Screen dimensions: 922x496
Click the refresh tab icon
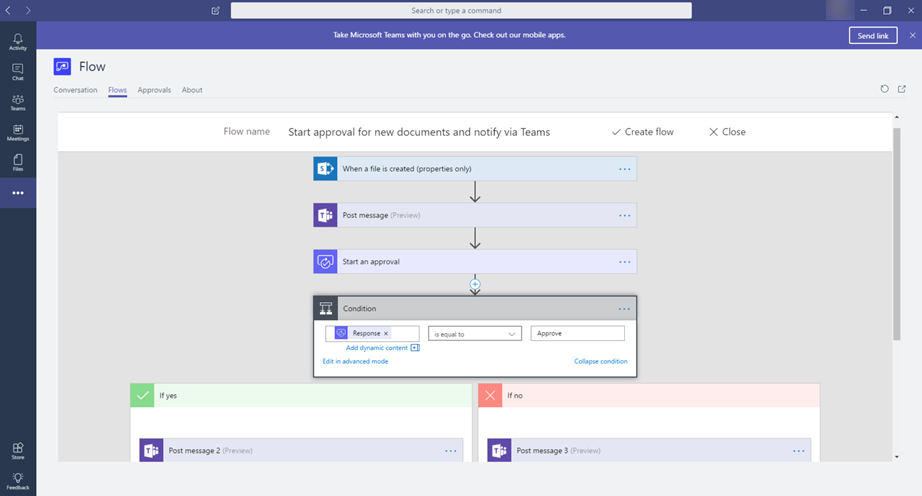point(884,89)
